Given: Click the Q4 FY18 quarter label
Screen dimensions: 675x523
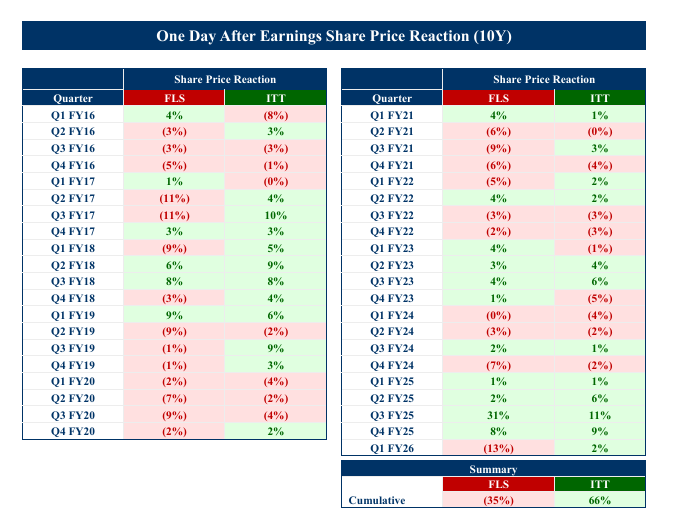Looking at the screenshot, I should [x=73, y=298].
